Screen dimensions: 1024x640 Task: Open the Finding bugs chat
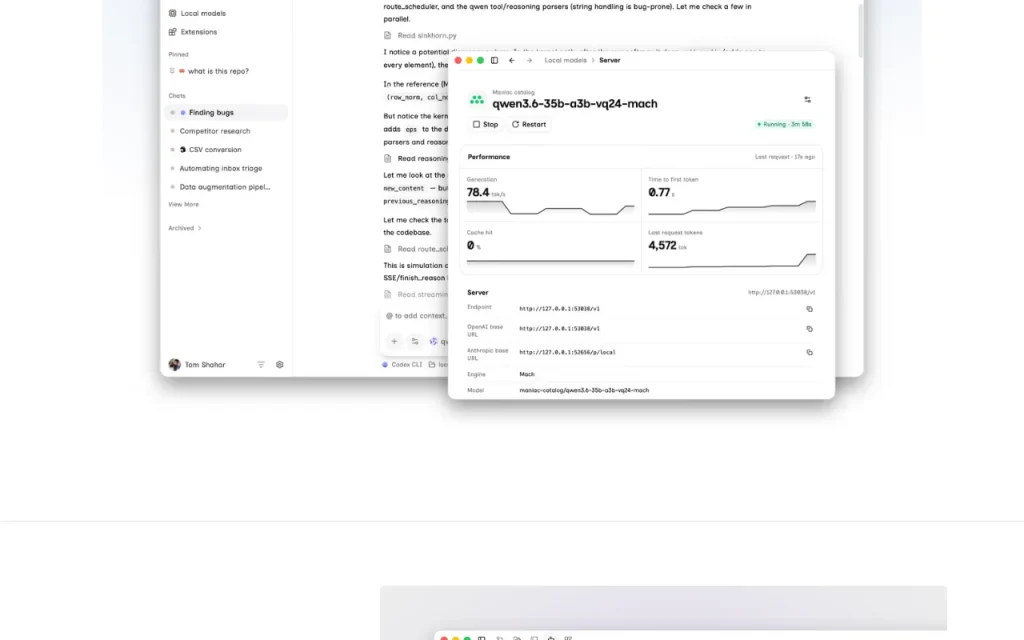coord(226,112)
